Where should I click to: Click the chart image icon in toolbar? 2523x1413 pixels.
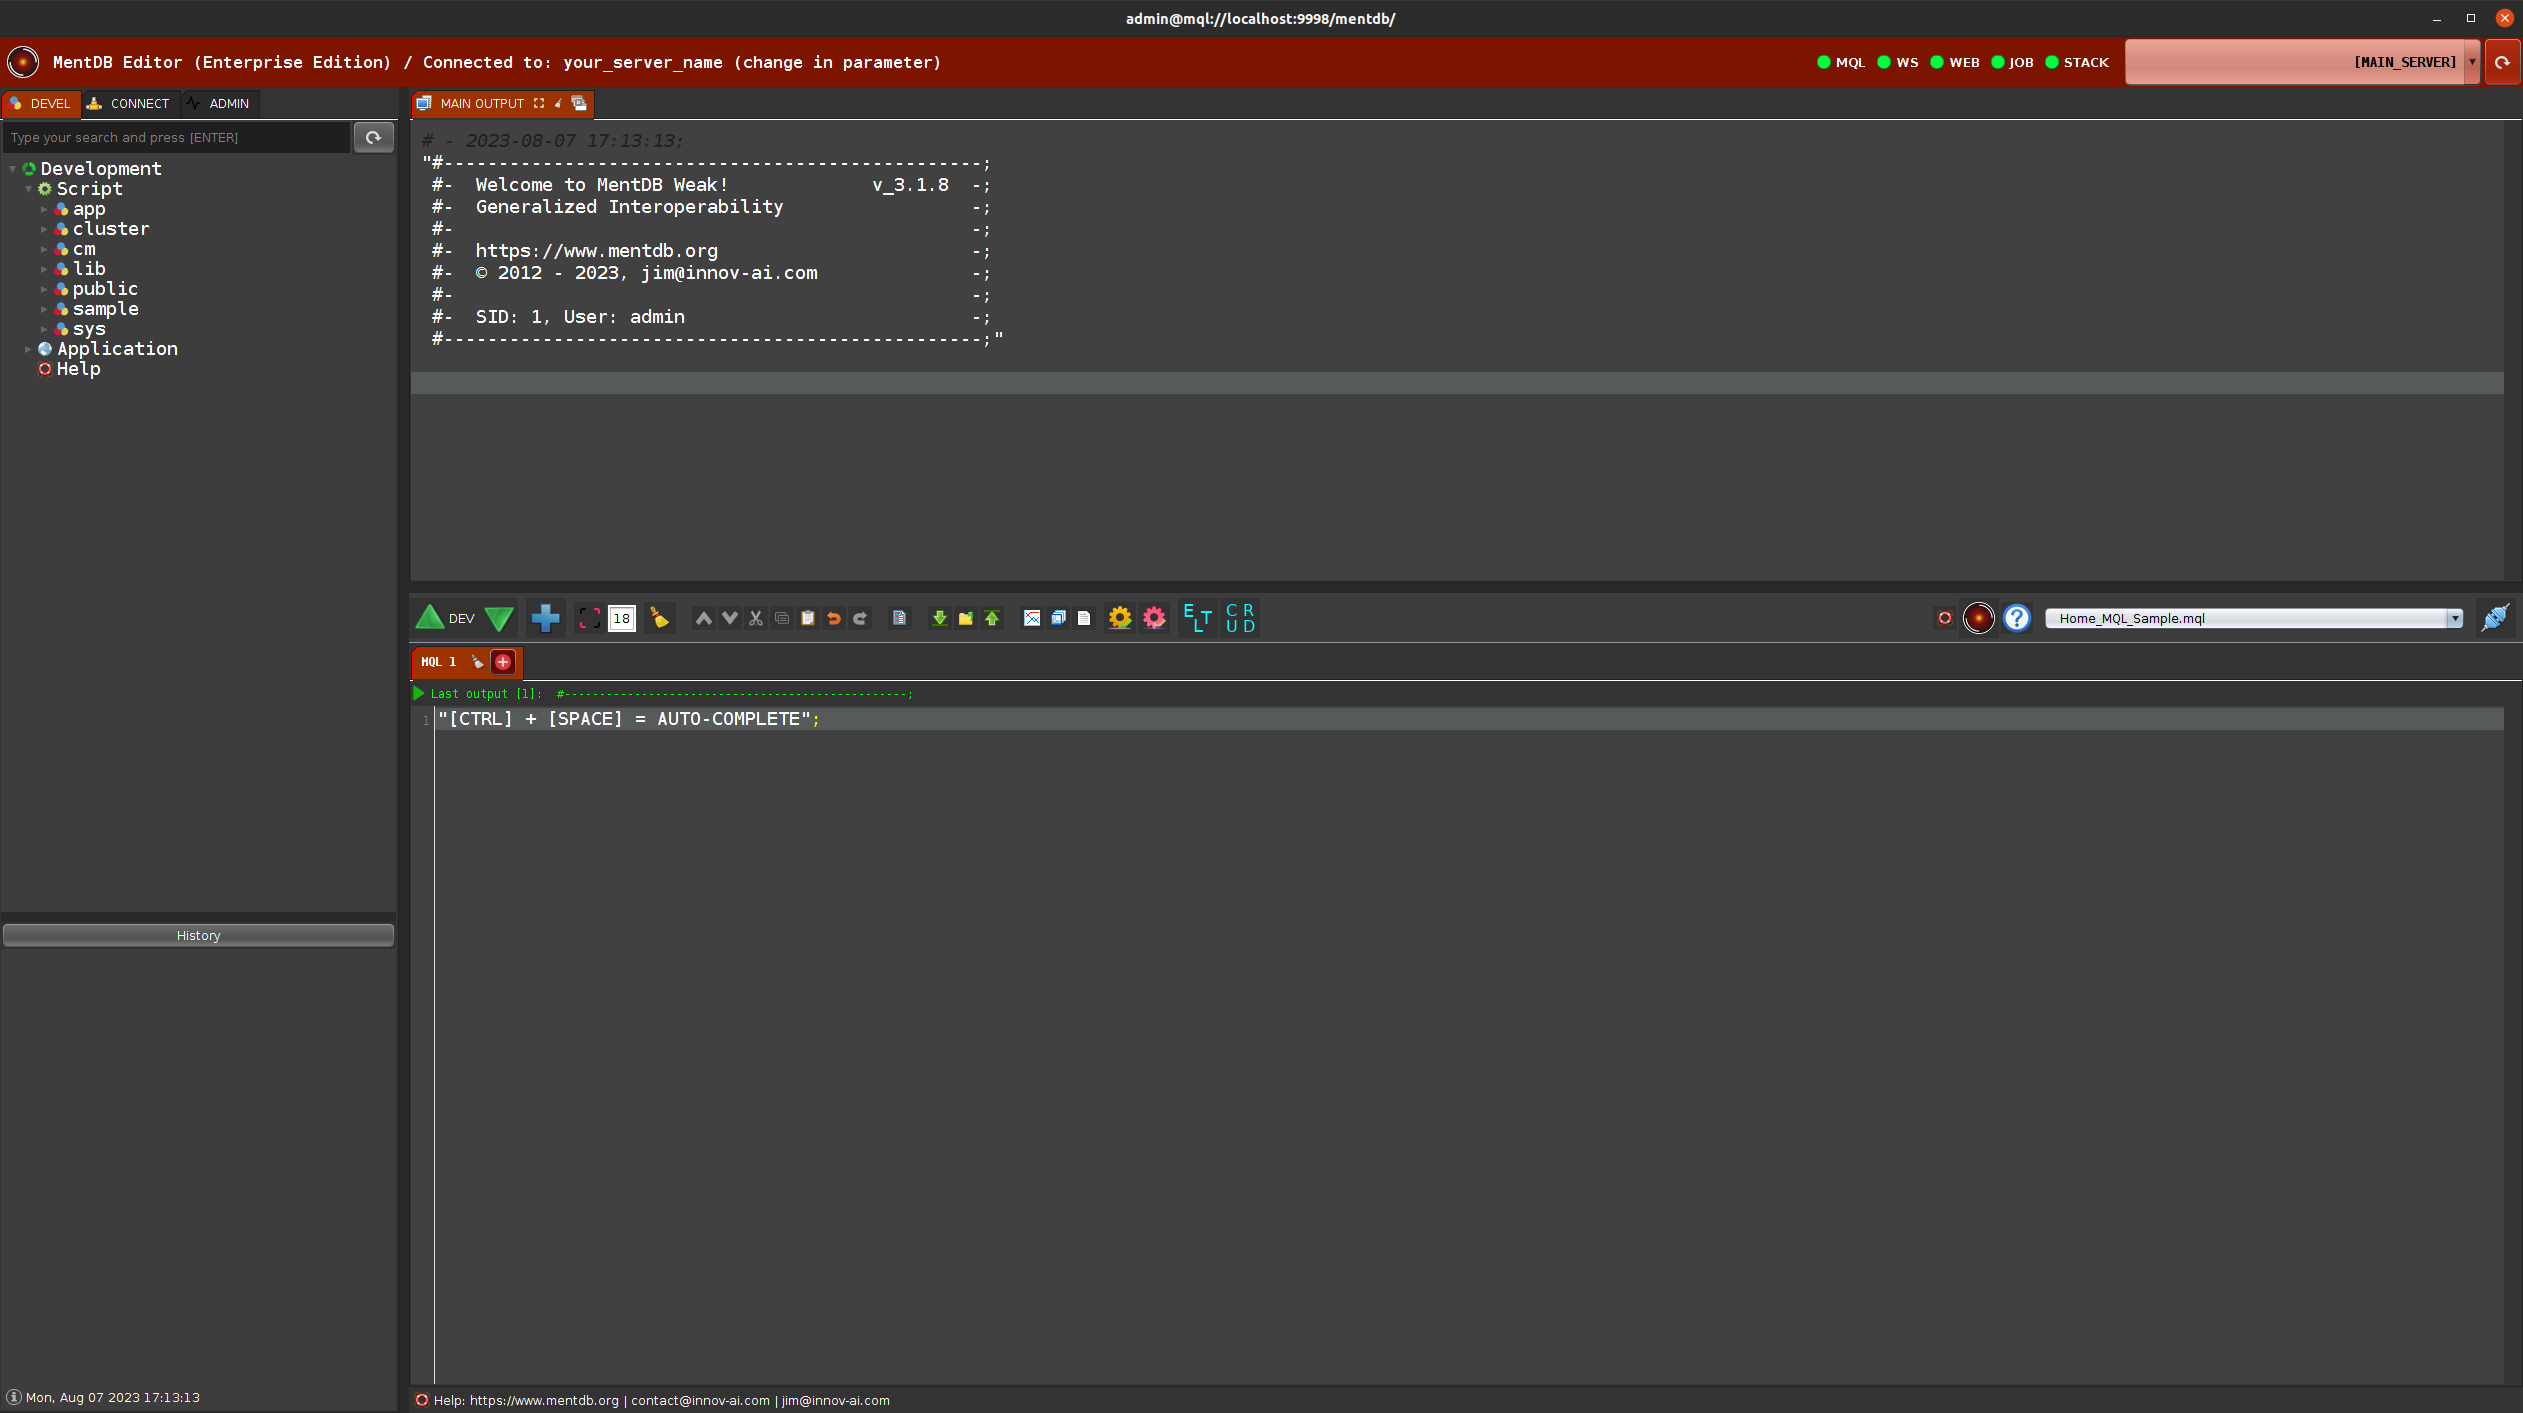click(1032, 618)
